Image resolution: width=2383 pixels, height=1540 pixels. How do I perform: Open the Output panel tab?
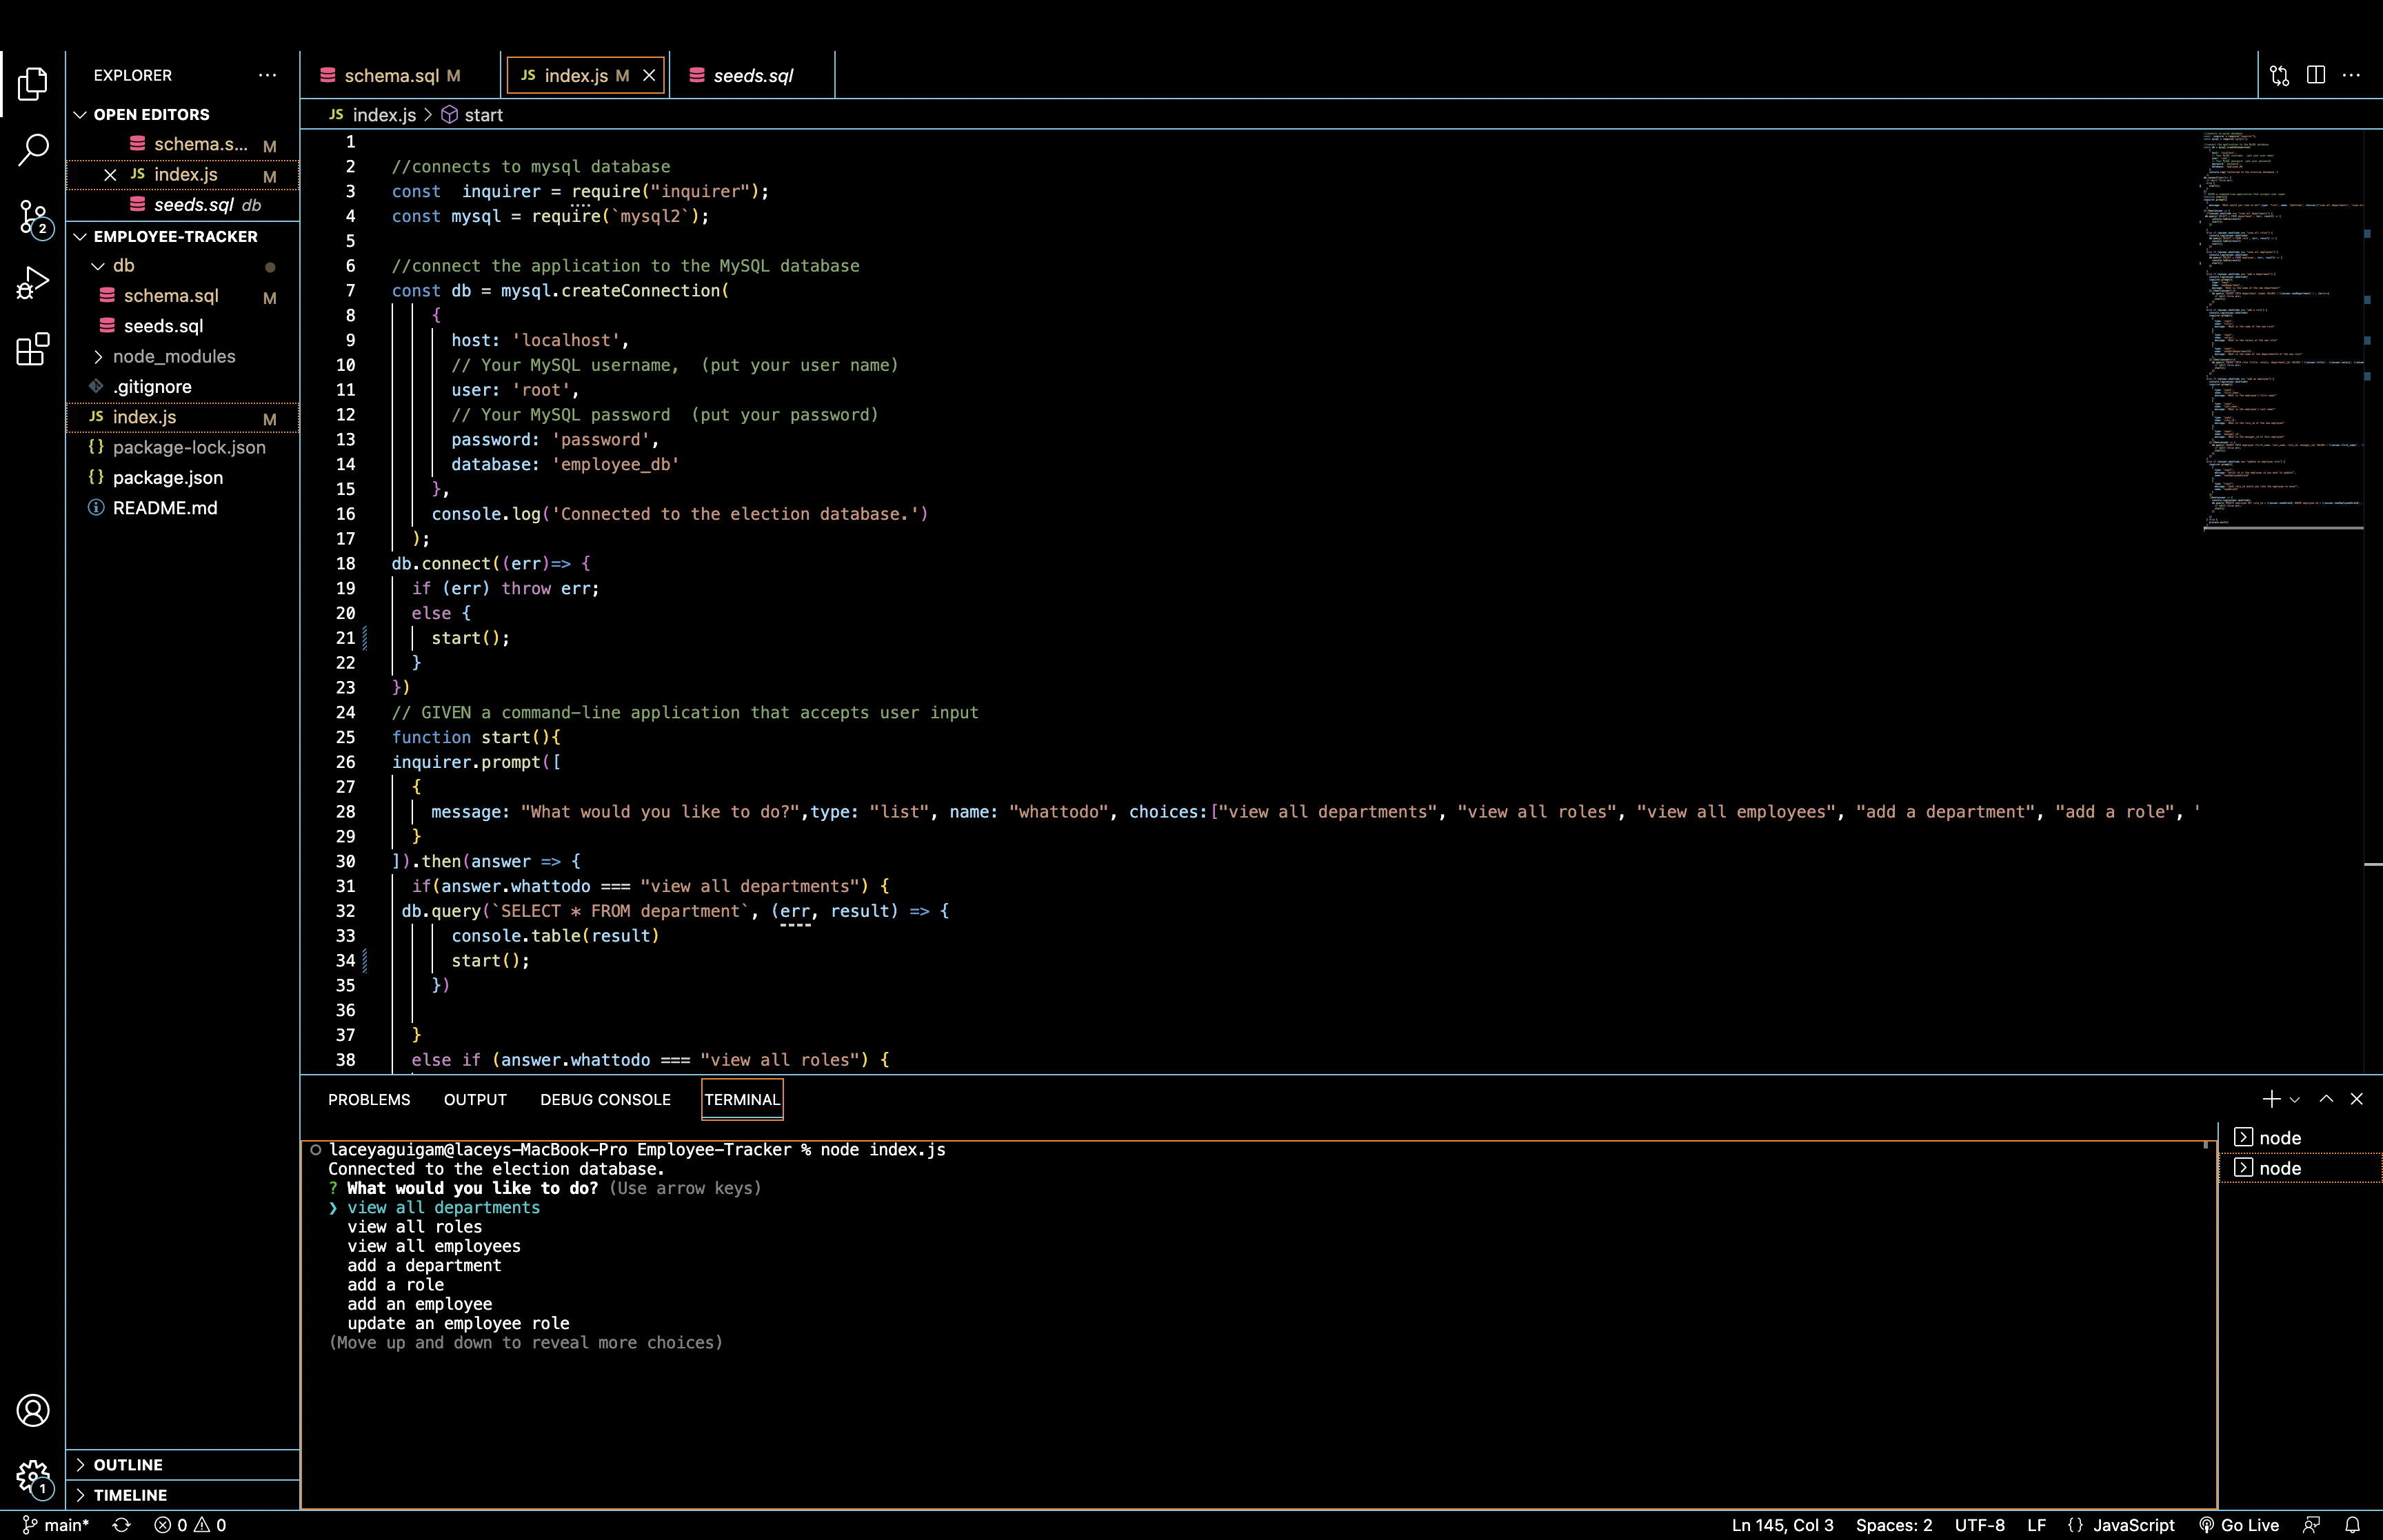coord(475,1099)
